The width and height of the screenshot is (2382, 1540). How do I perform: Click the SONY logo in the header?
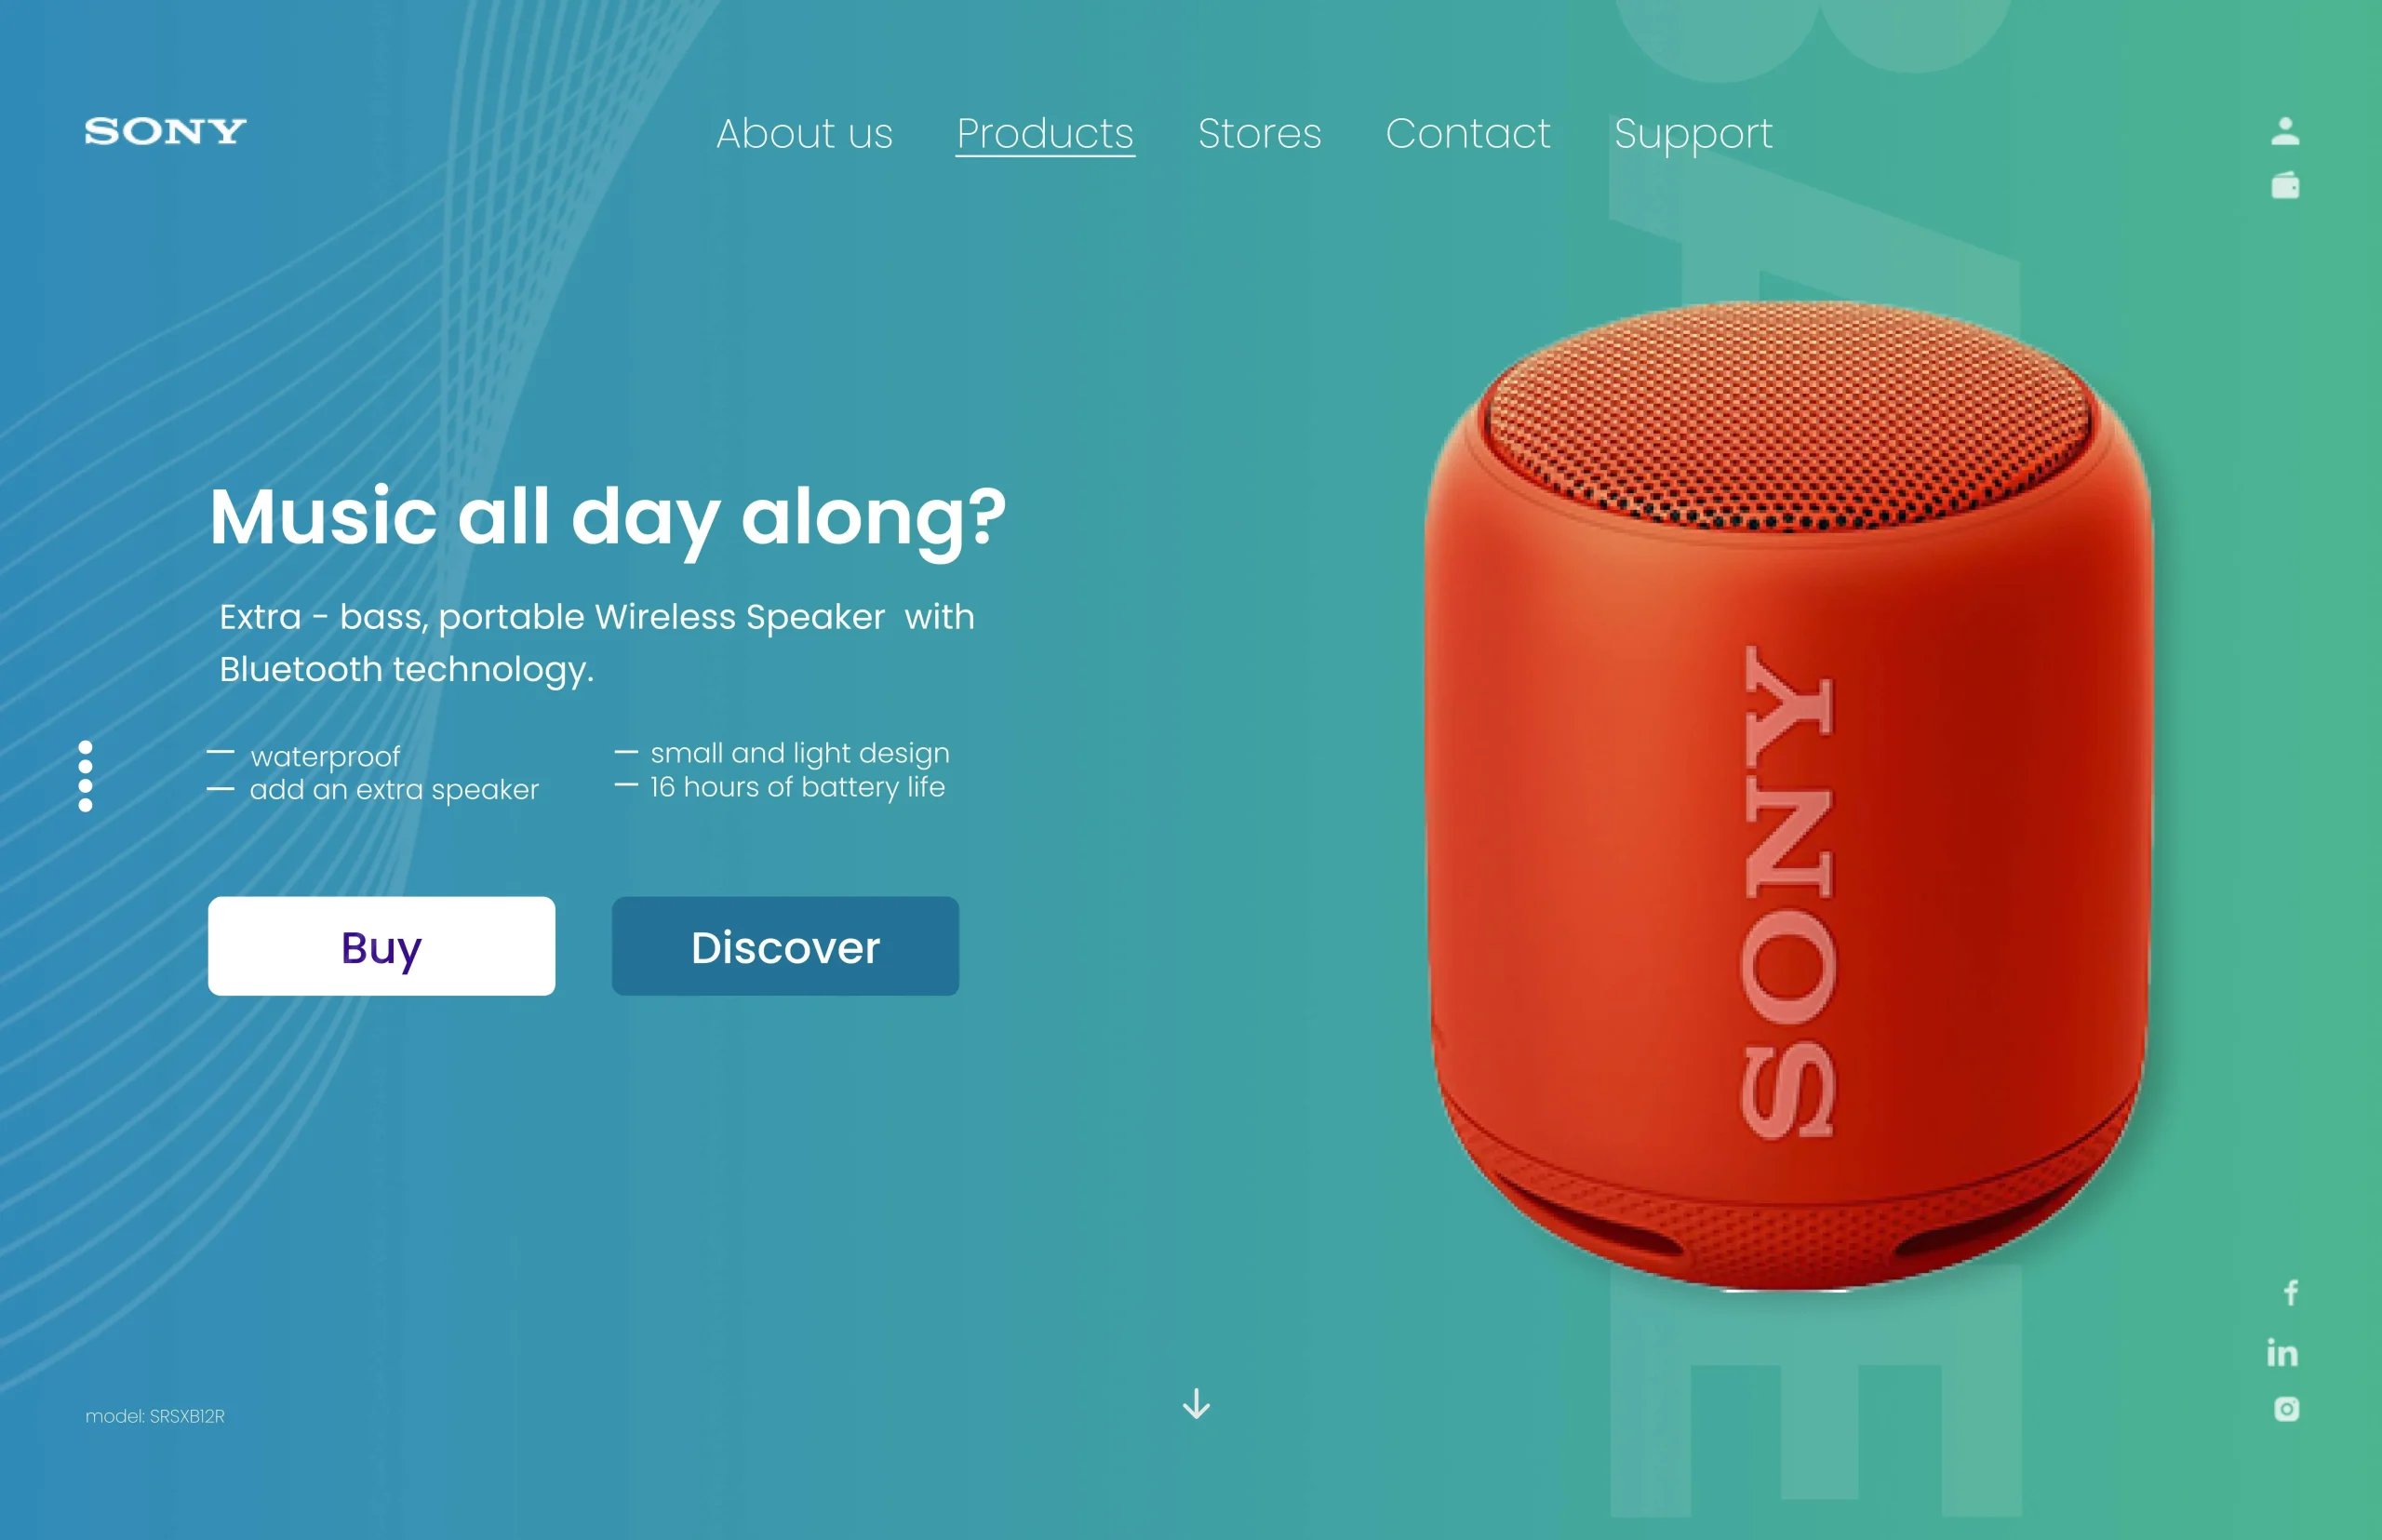coord(165,131)
